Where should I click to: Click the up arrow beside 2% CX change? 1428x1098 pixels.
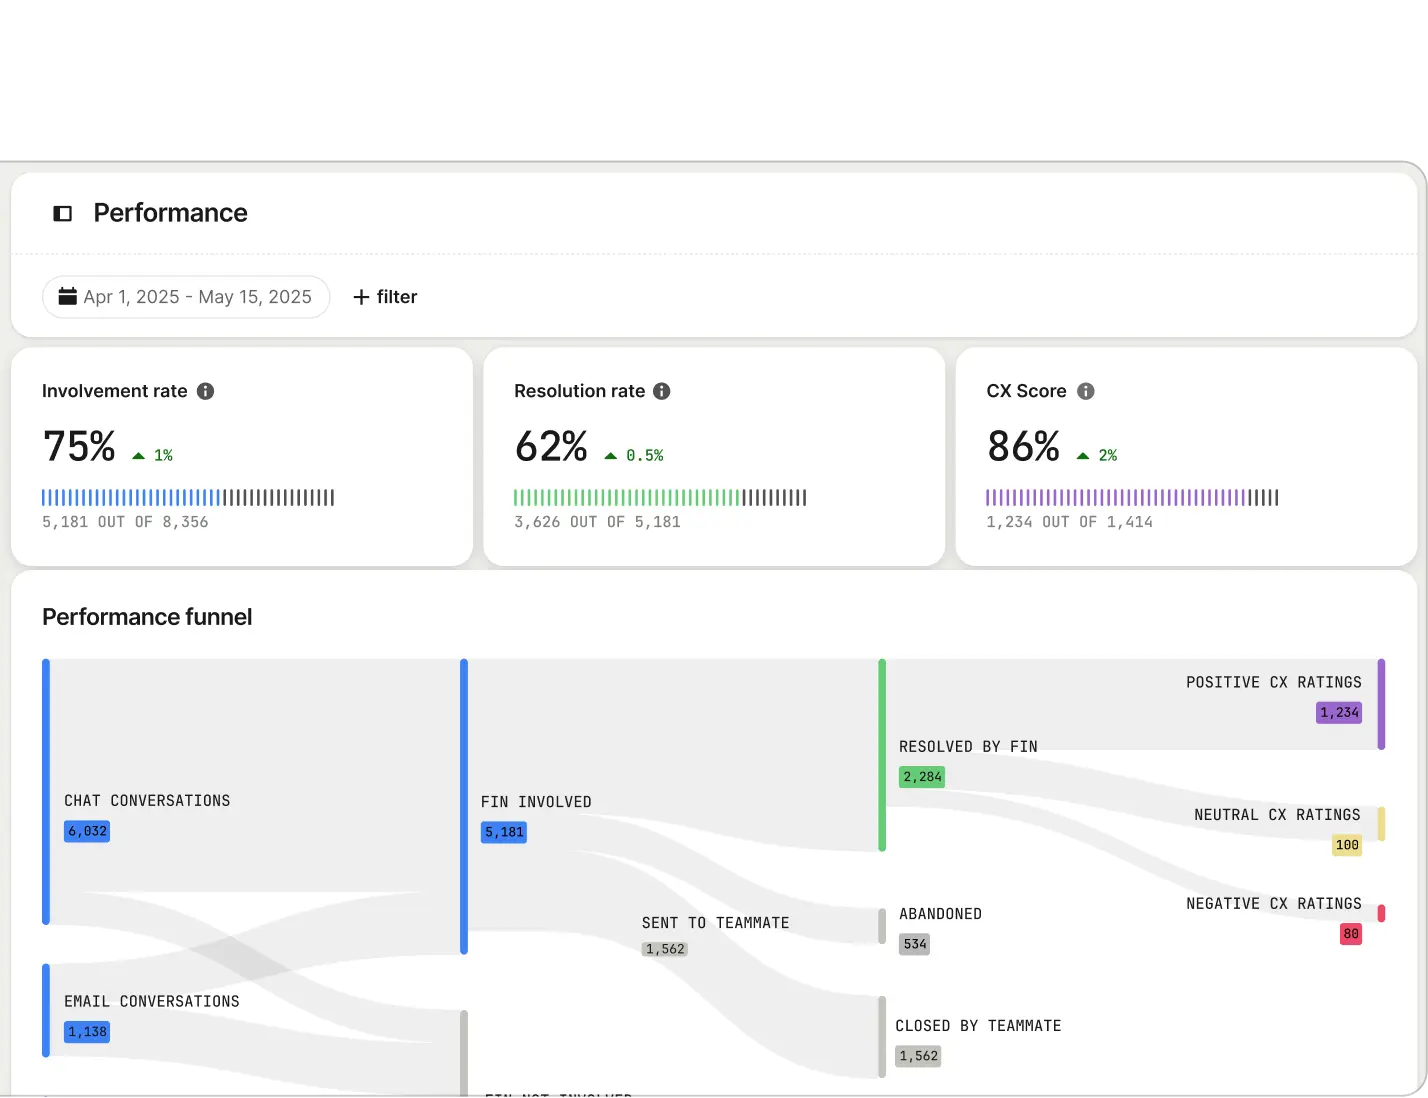point(1082,456)
